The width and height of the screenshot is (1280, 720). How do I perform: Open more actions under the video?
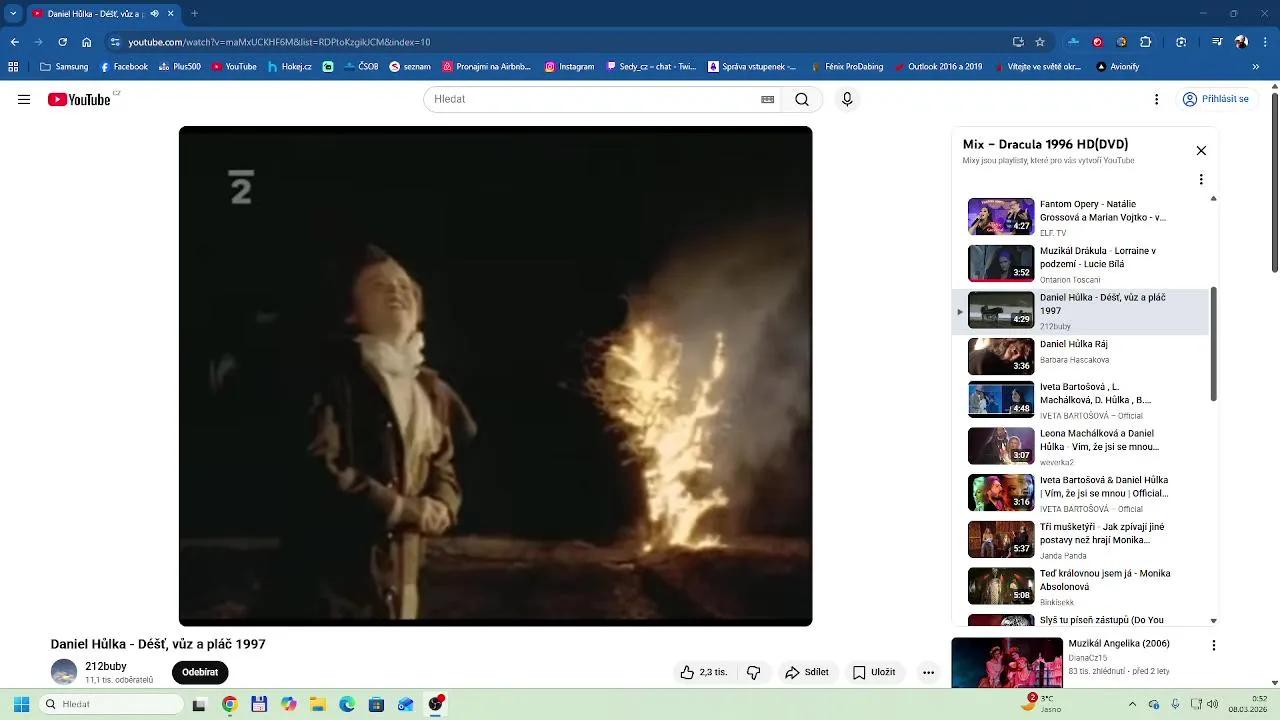point(928,672)
